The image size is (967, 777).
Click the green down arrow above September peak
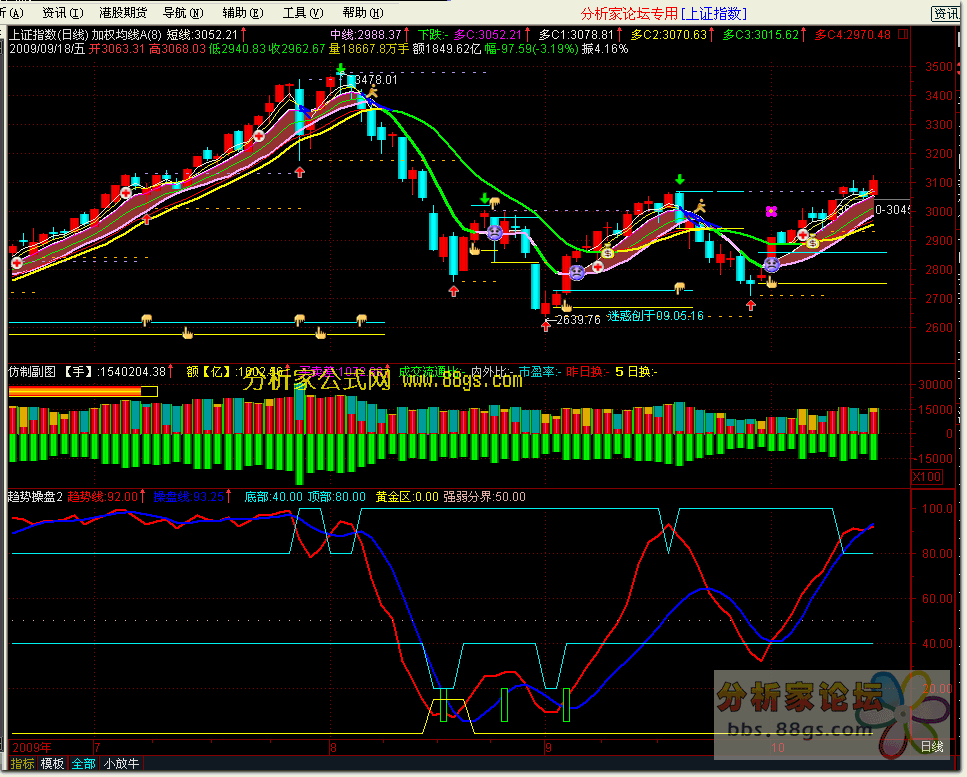coord(680,180)
